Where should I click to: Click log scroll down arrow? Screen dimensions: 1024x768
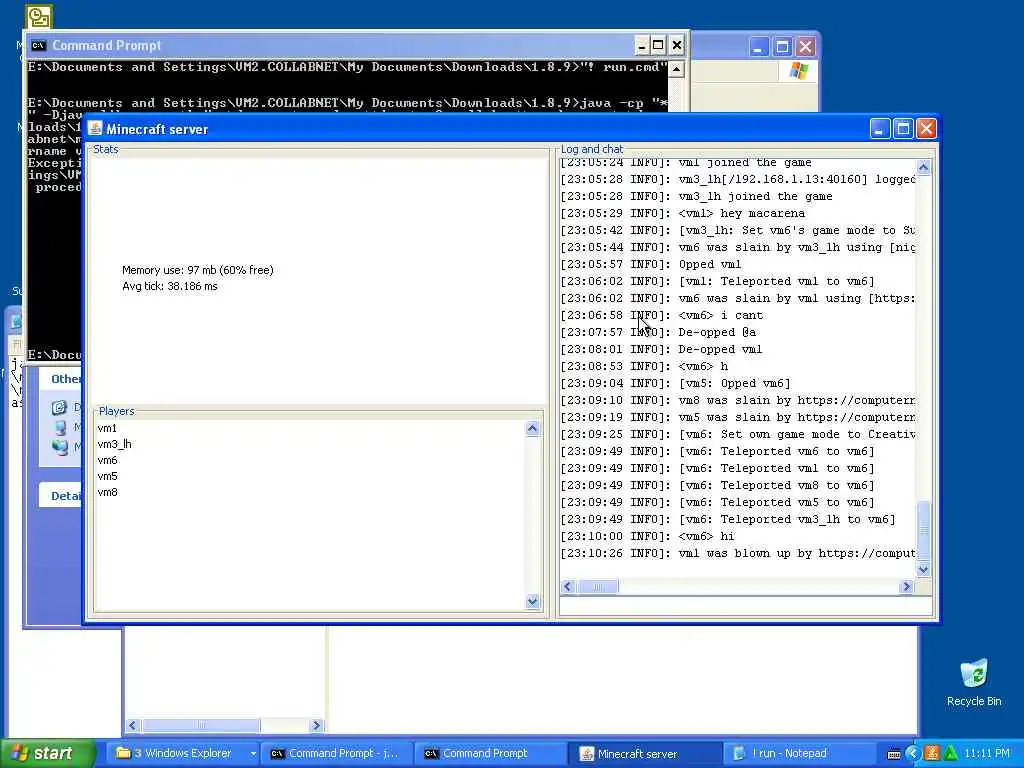pyautogui.click(x=923, y=569)
